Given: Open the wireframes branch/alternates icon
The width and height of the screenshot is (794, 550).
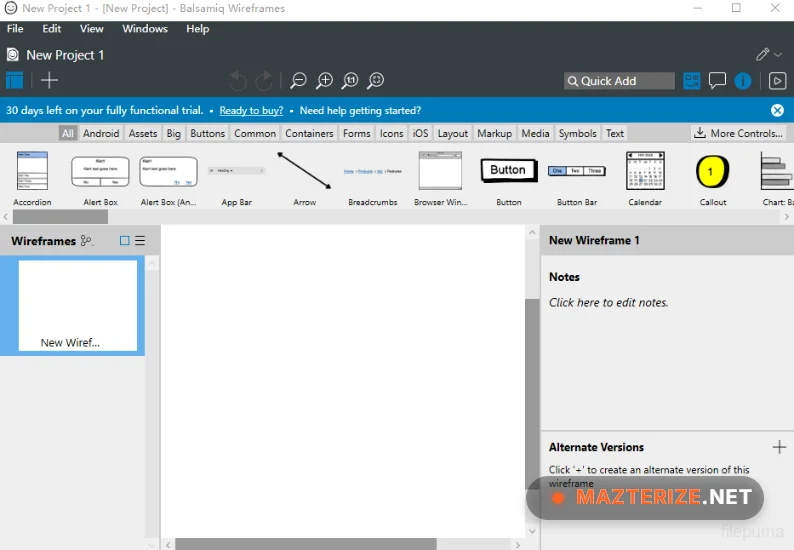Looking at the screenshot, I should point(87,241).
